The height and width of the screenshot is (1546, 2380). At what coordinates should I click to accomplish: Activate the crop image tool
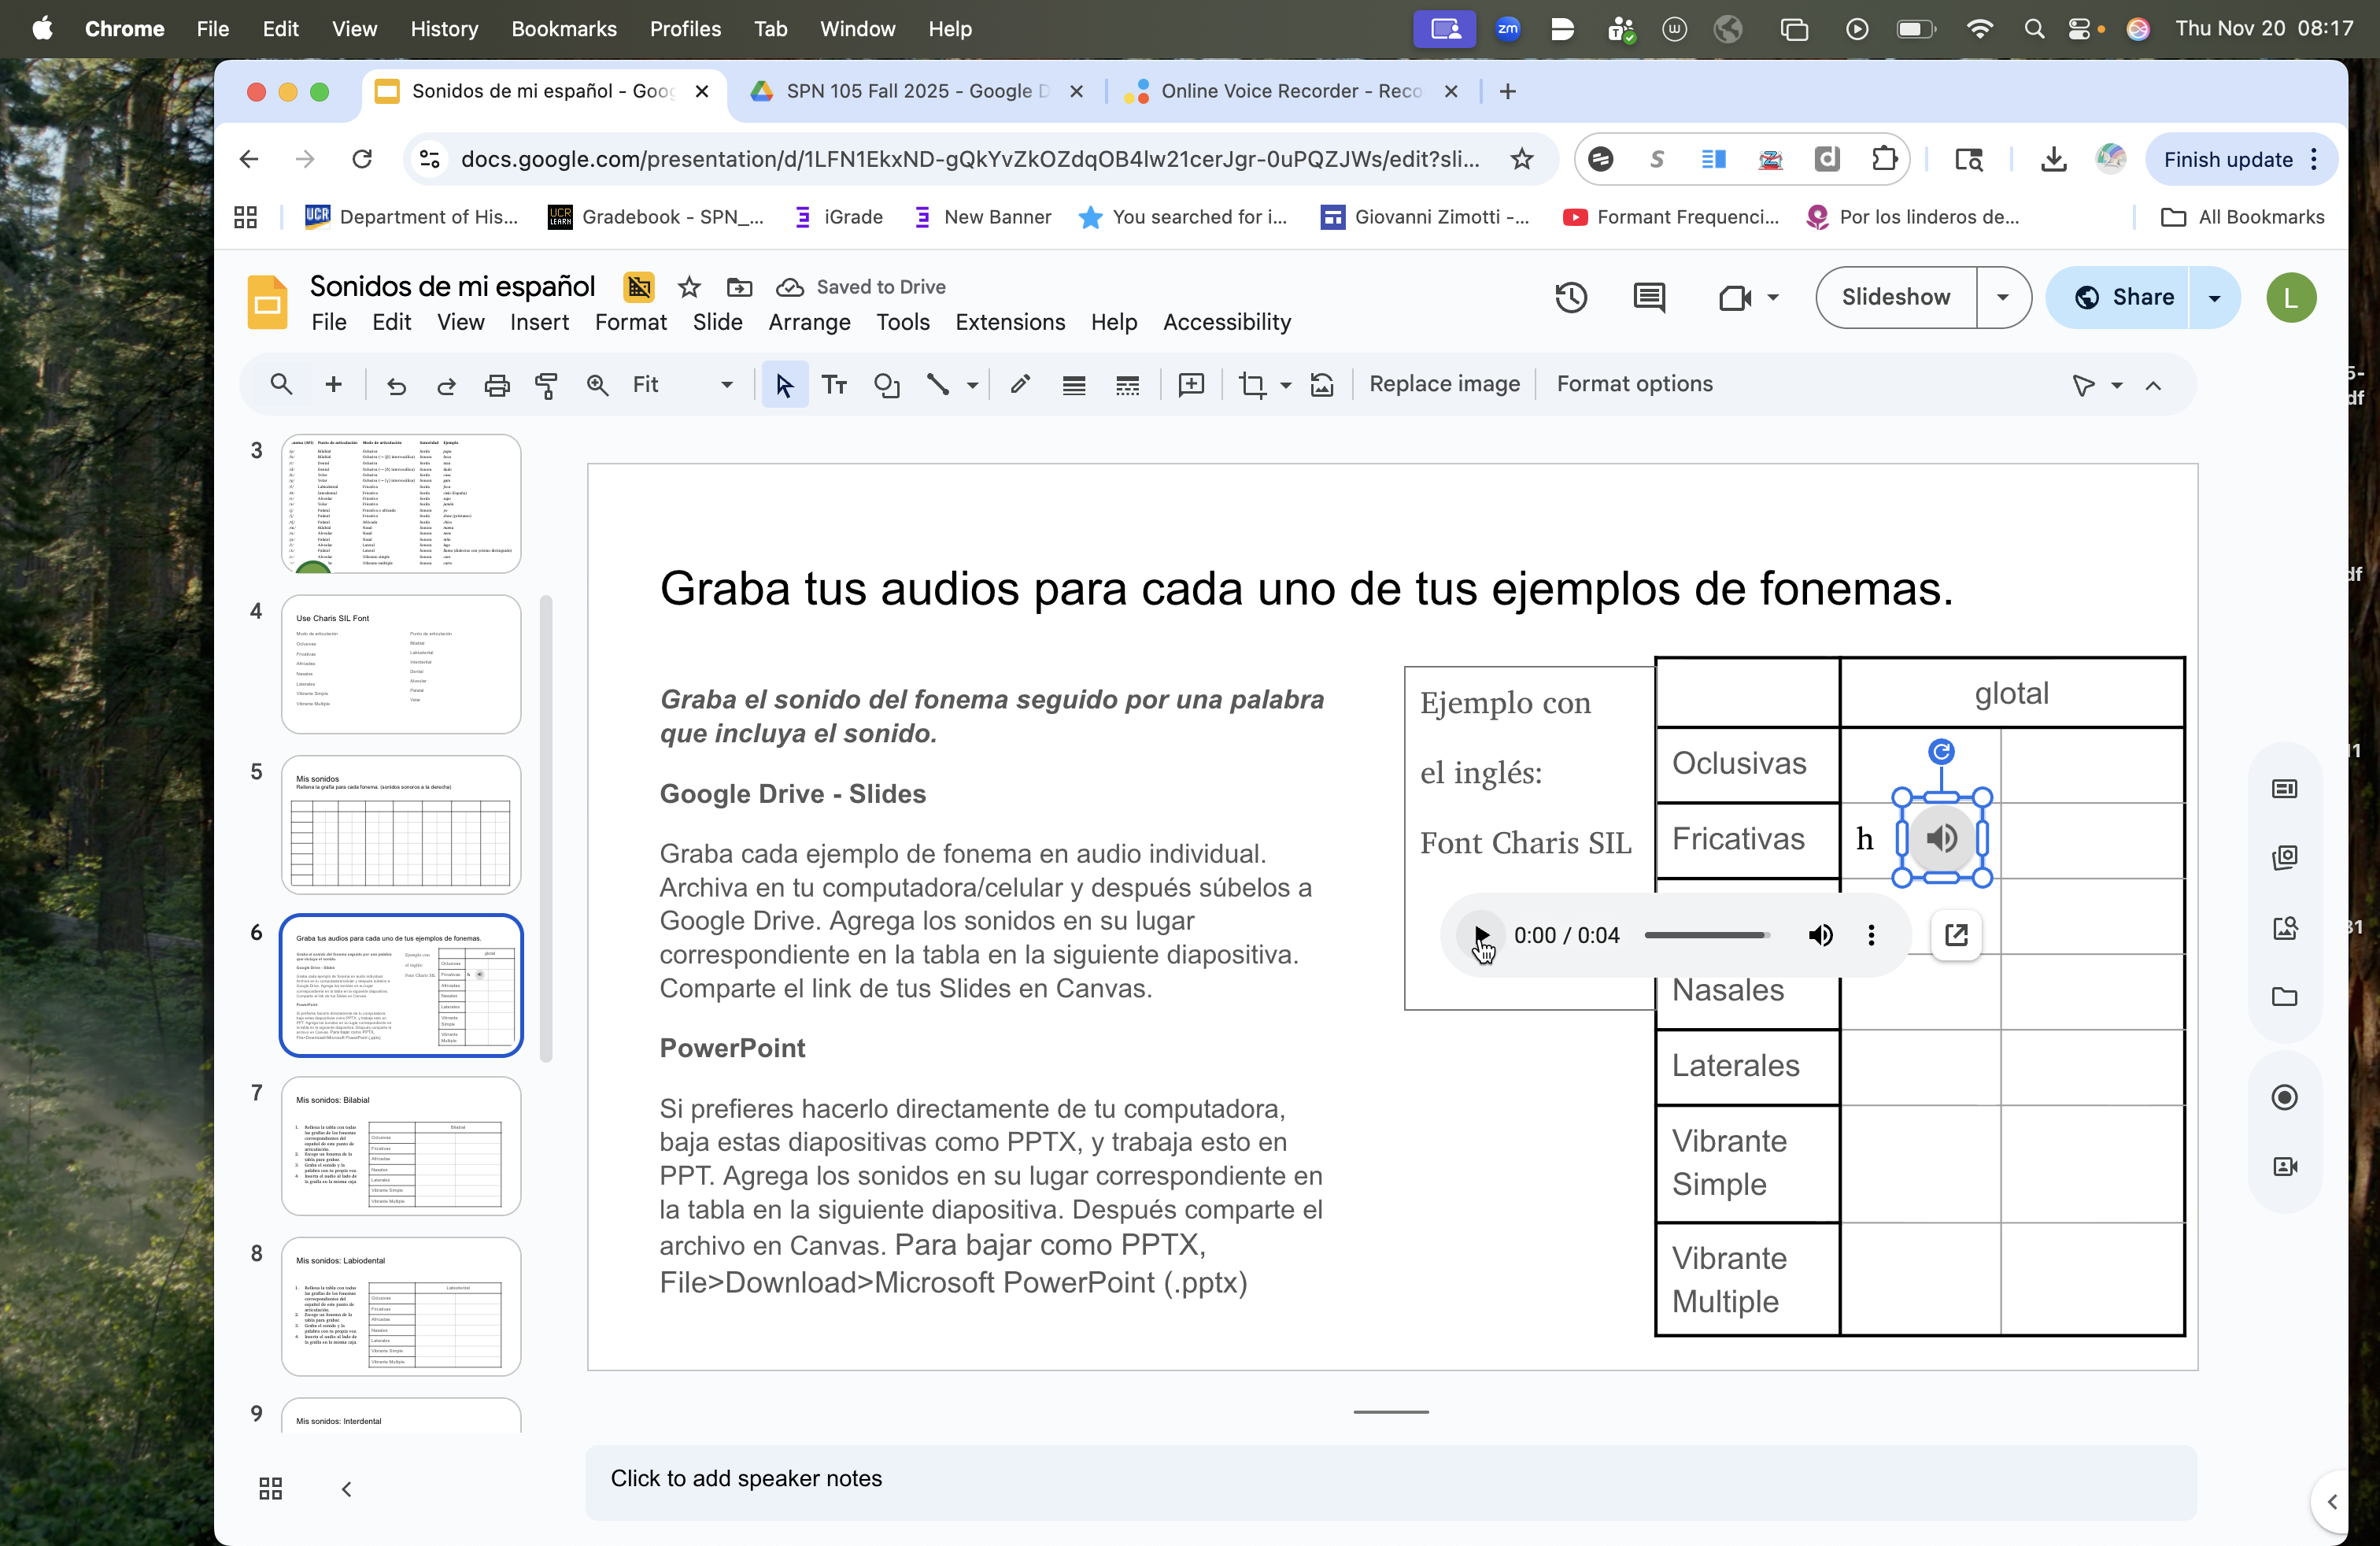(x=1252, y=385)
